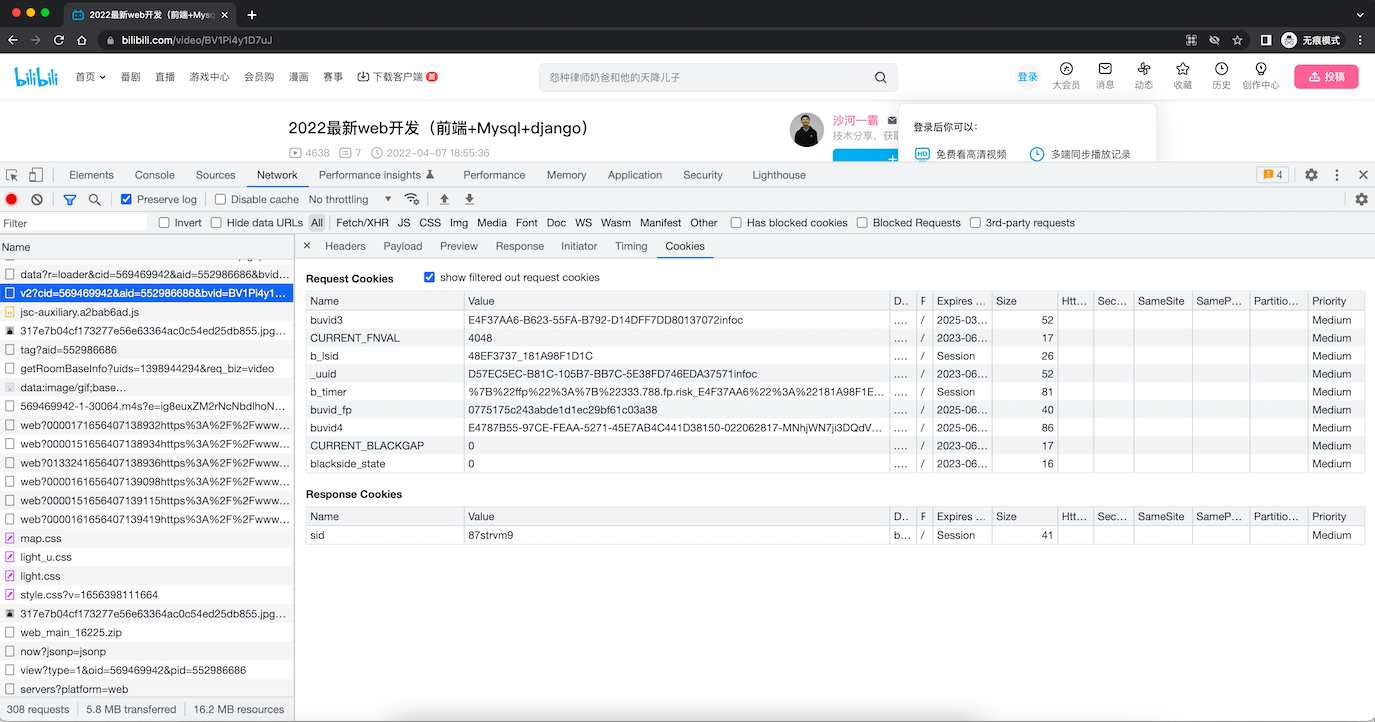1375x722 pixels.
Task: Open 番剧 link in bilibili nav
Action: pyautogui.click(x=130, y=77)
